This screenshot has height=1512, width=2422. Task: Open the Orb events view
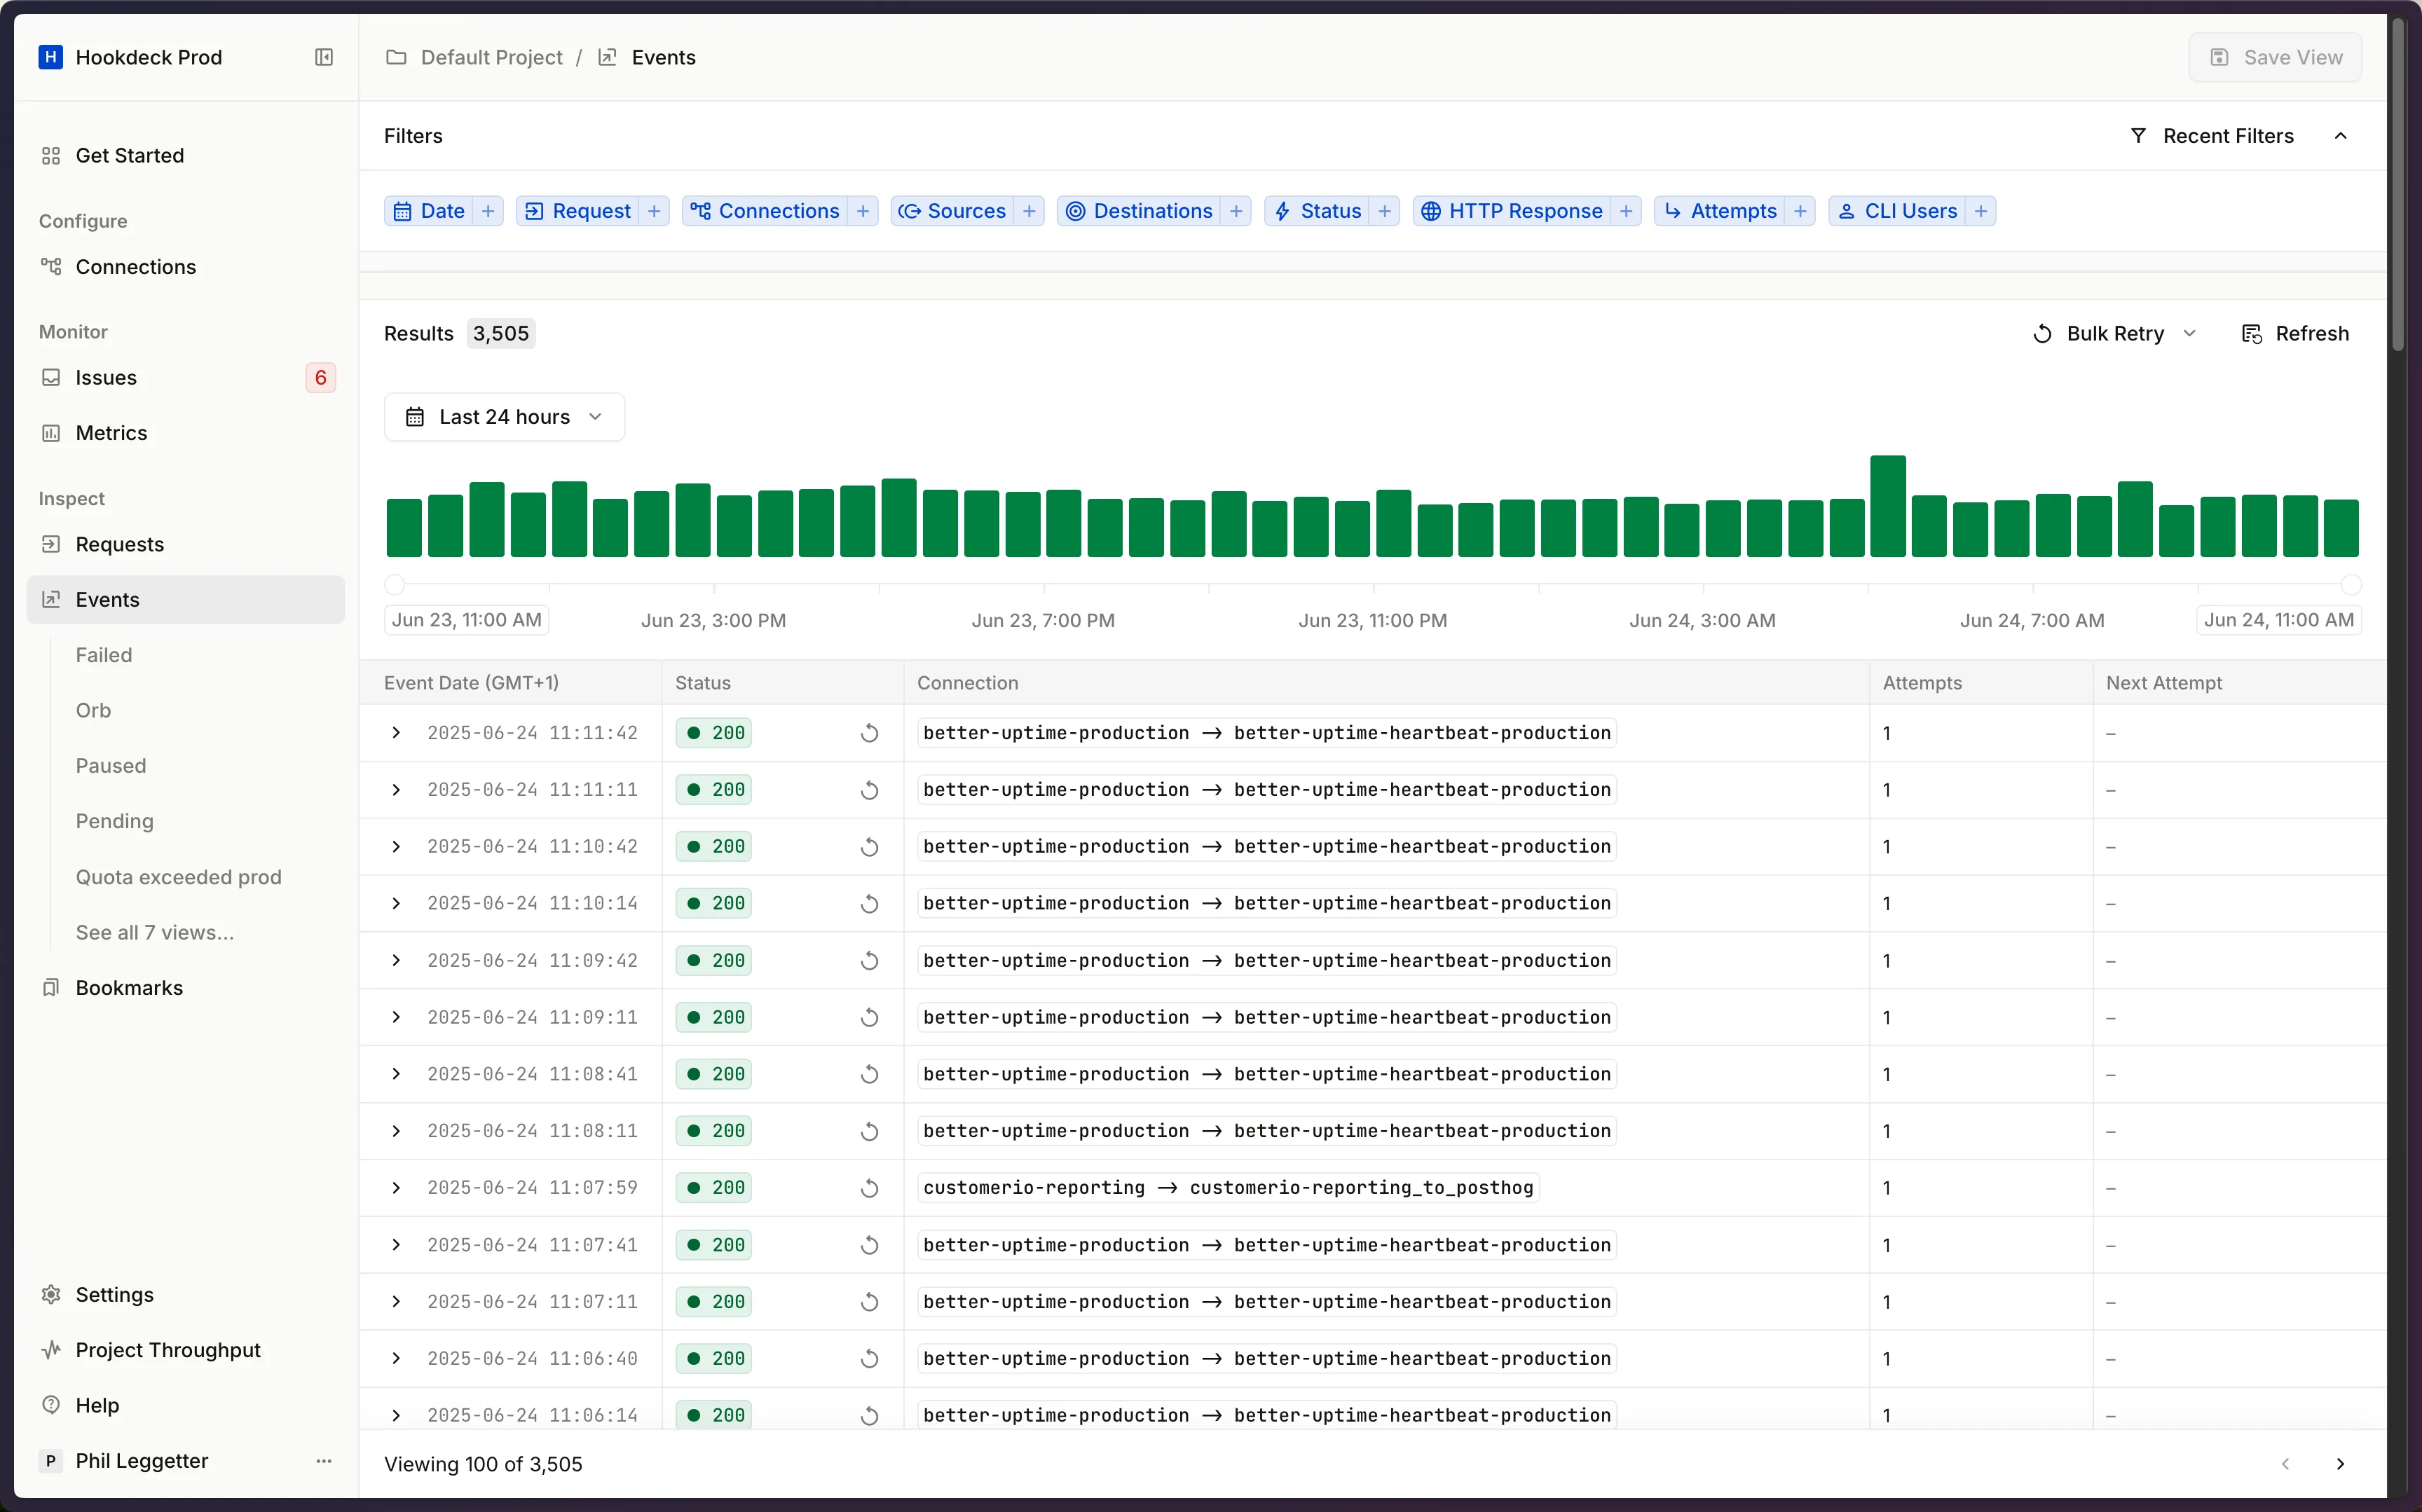point(93,710)
